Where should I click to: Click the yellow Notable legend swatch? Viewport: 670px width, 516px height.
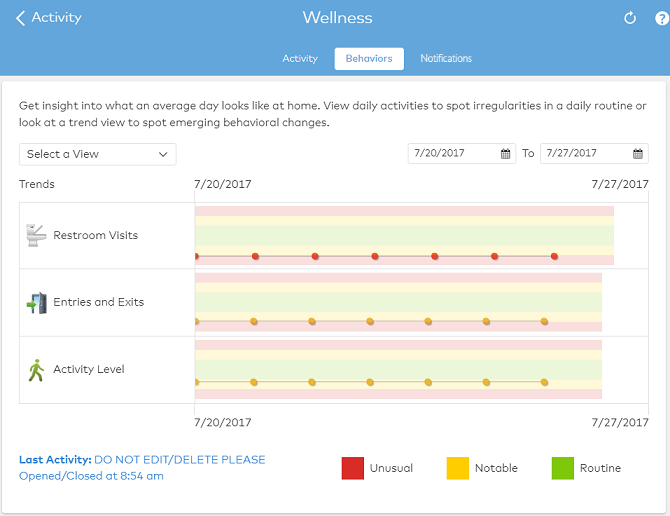[457, 468]
